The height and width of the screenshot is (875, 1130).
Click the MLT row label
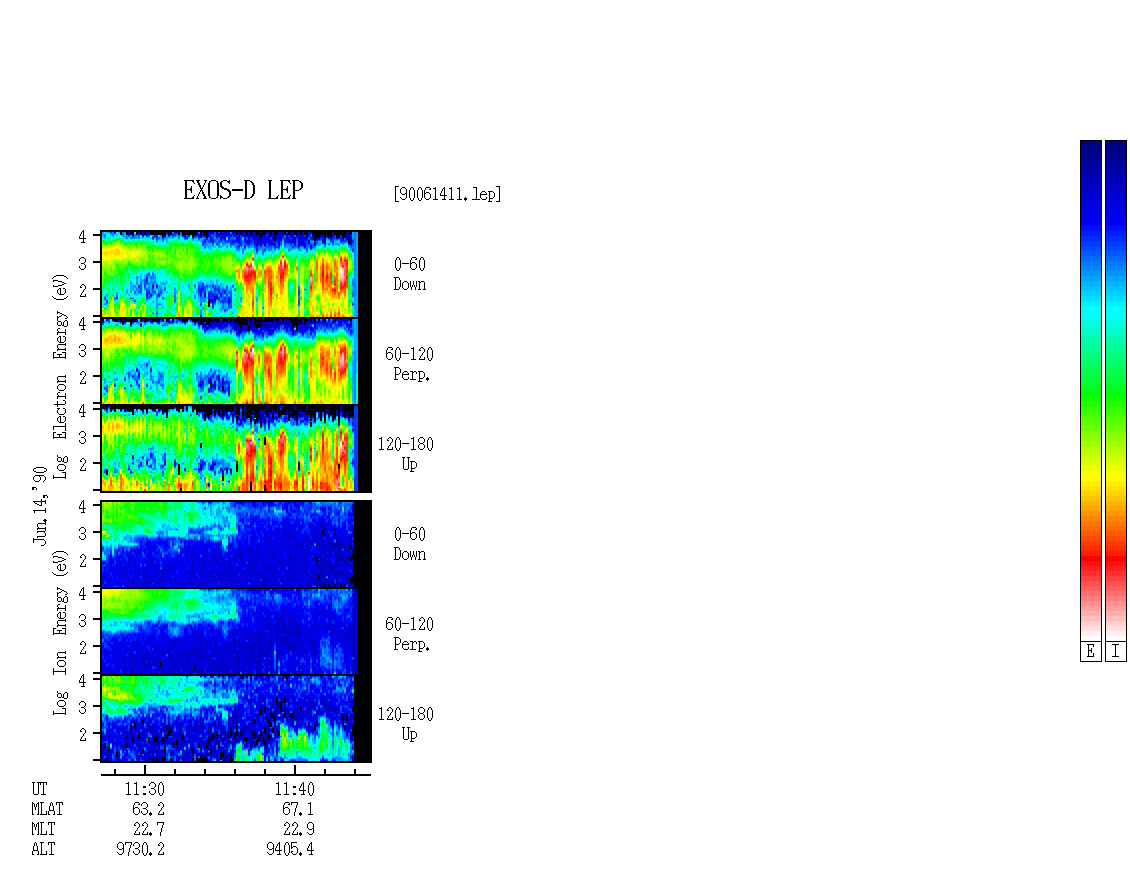(43, 830)
